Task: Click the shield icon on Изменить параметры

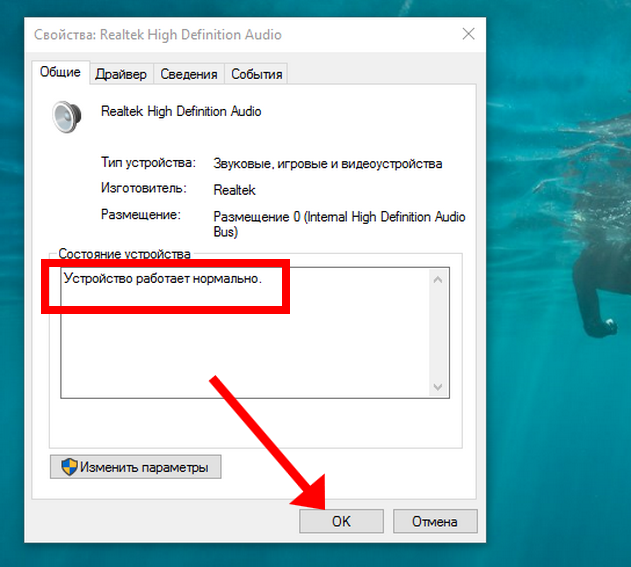Action: point(69,467)
